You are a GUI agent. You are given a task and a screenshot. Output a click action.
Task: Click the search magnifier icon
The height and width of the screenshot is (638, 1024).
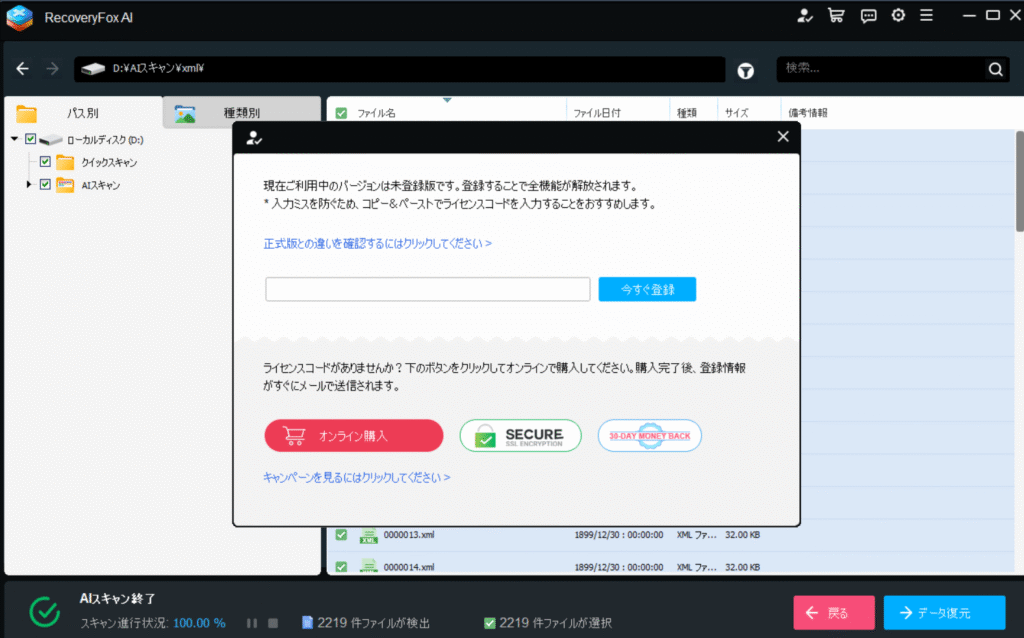coord(995,70)
